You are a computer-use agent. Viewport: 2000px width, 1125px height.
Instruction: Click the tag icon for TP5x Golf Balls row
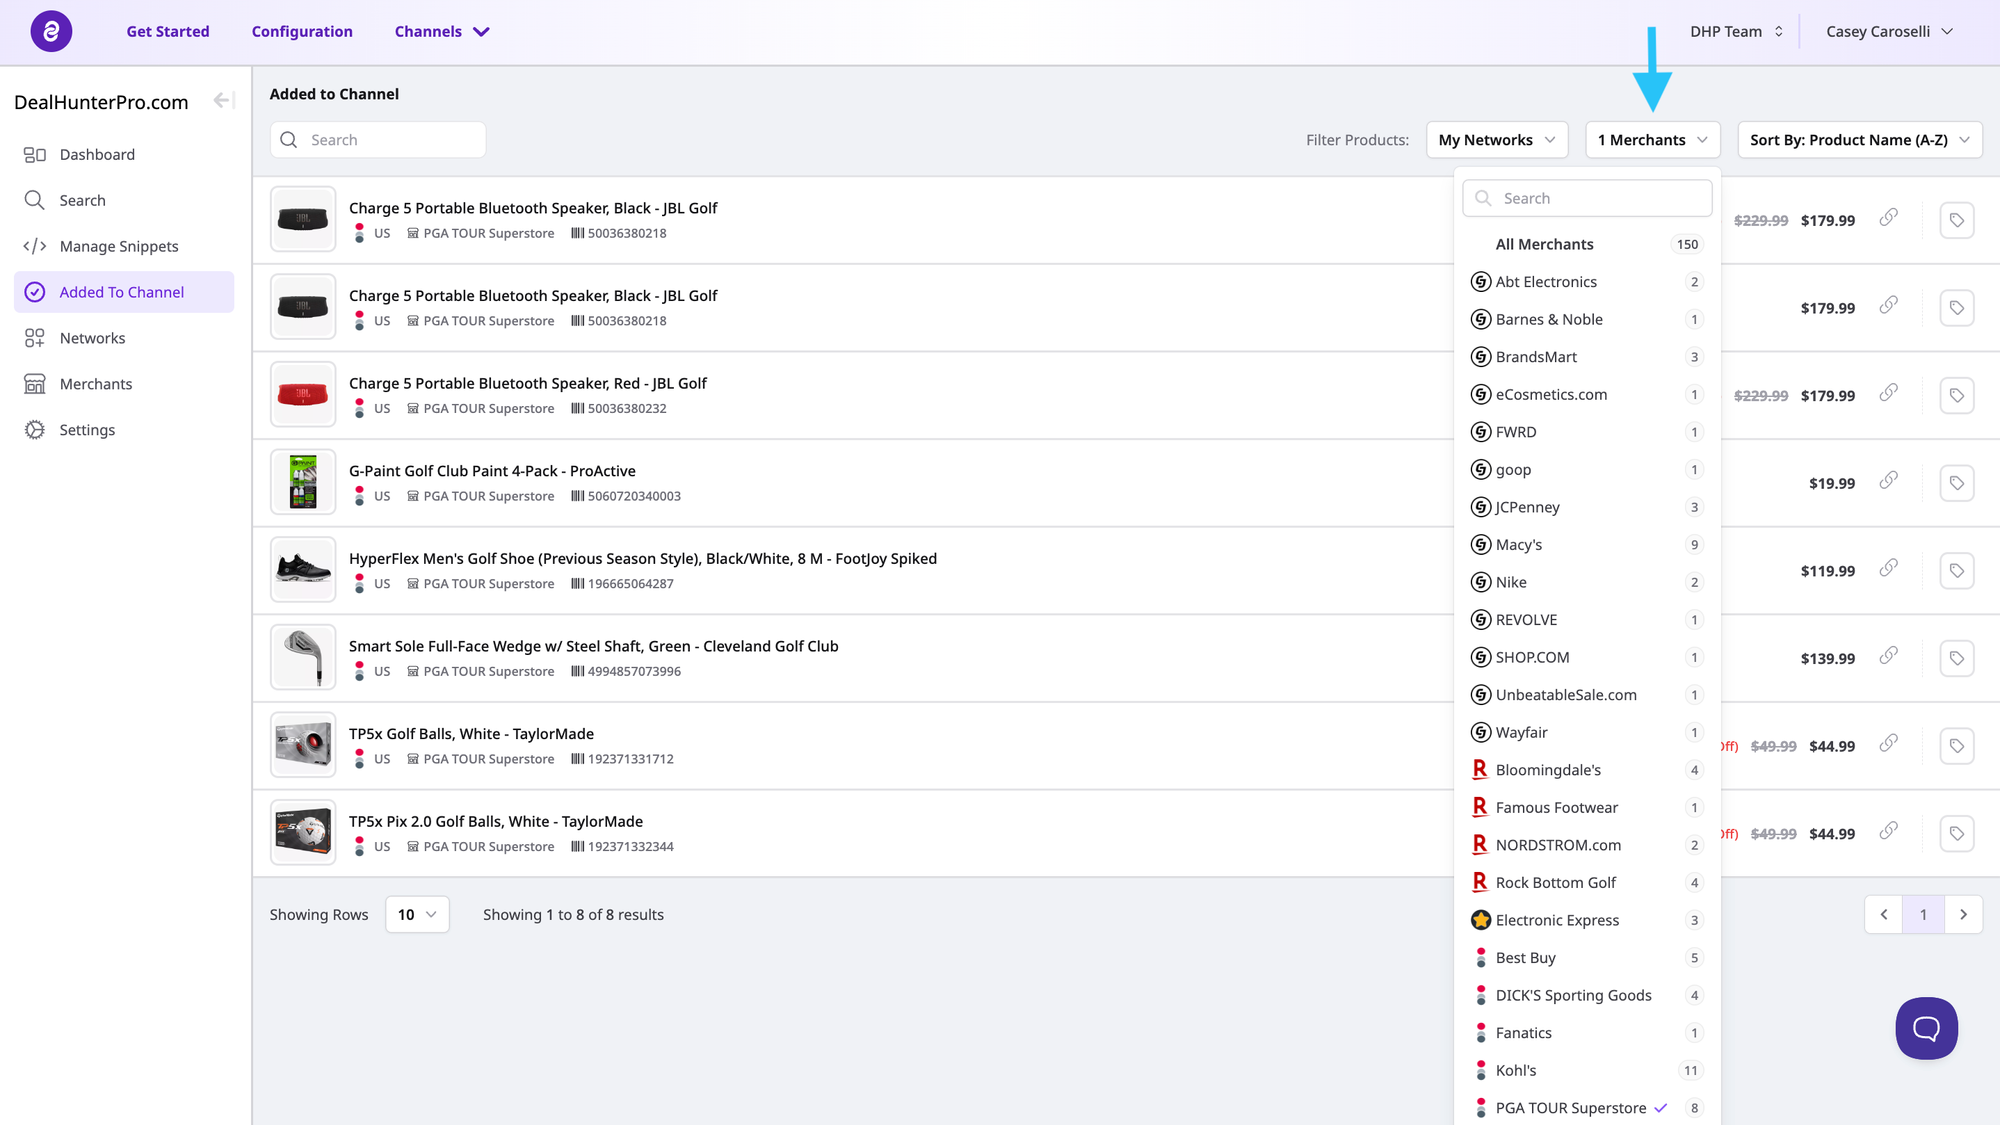click(1957, 746)
